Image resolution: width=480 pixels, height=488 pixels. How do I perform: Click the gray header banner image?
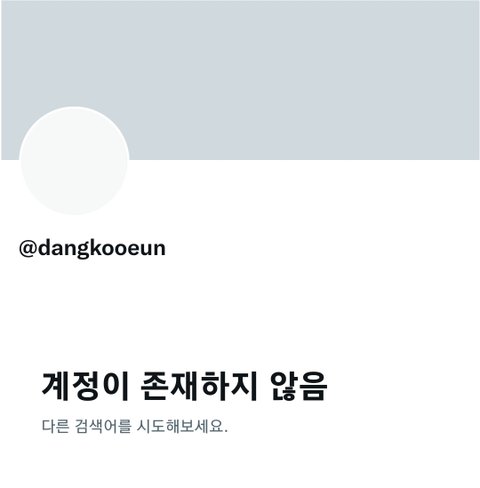(240, 80)
